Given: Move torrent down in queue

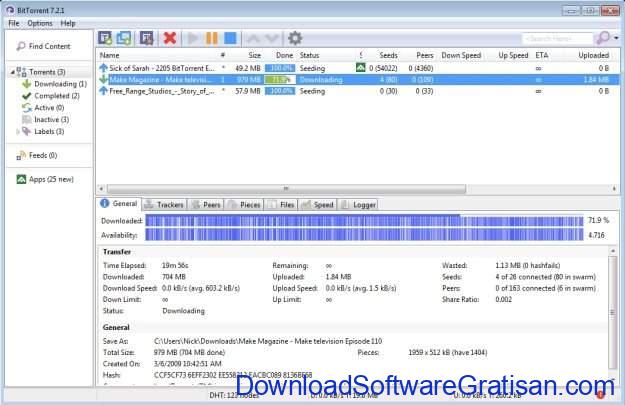Looking at the screenshot, I should [x=272, y=39].
